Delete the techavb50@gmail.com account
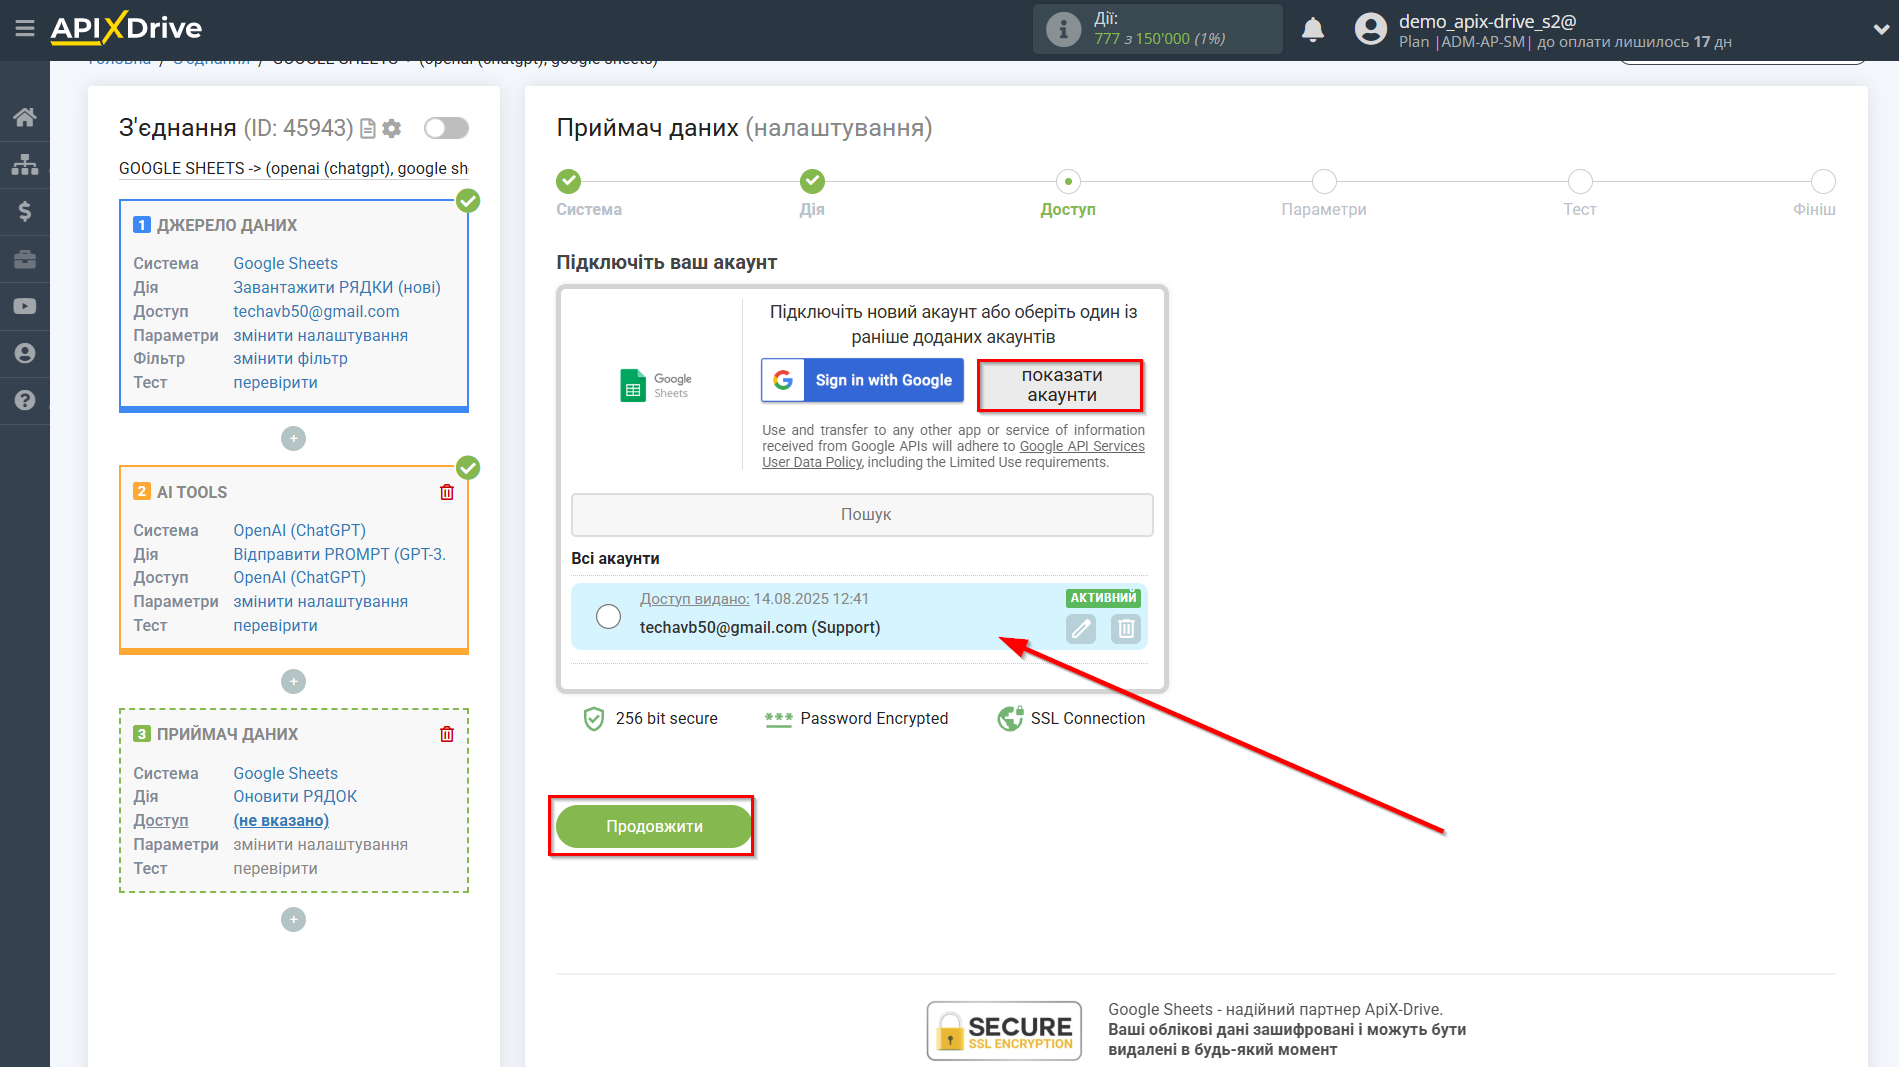 point(1126,628)
